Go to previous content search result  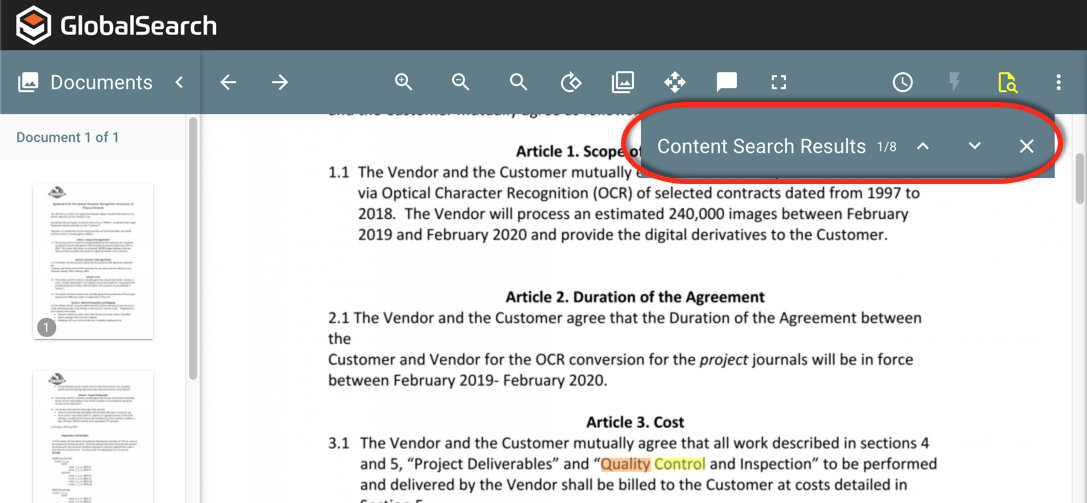[923, 146]
